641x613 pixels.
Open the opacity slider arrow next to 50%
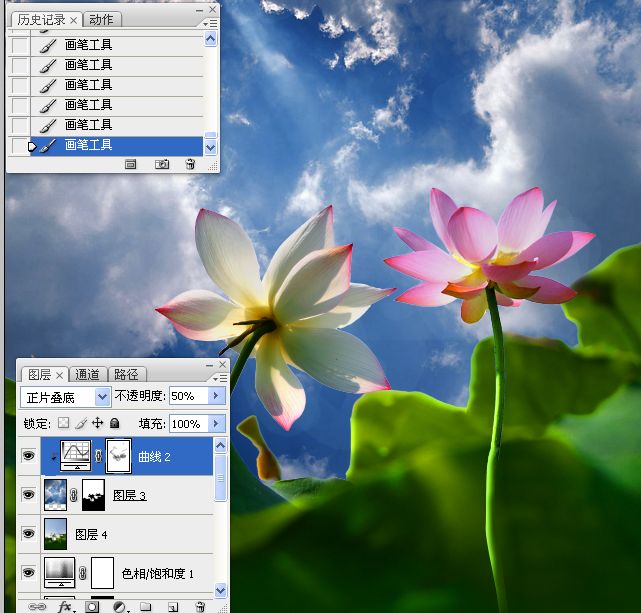pos(216,395)
